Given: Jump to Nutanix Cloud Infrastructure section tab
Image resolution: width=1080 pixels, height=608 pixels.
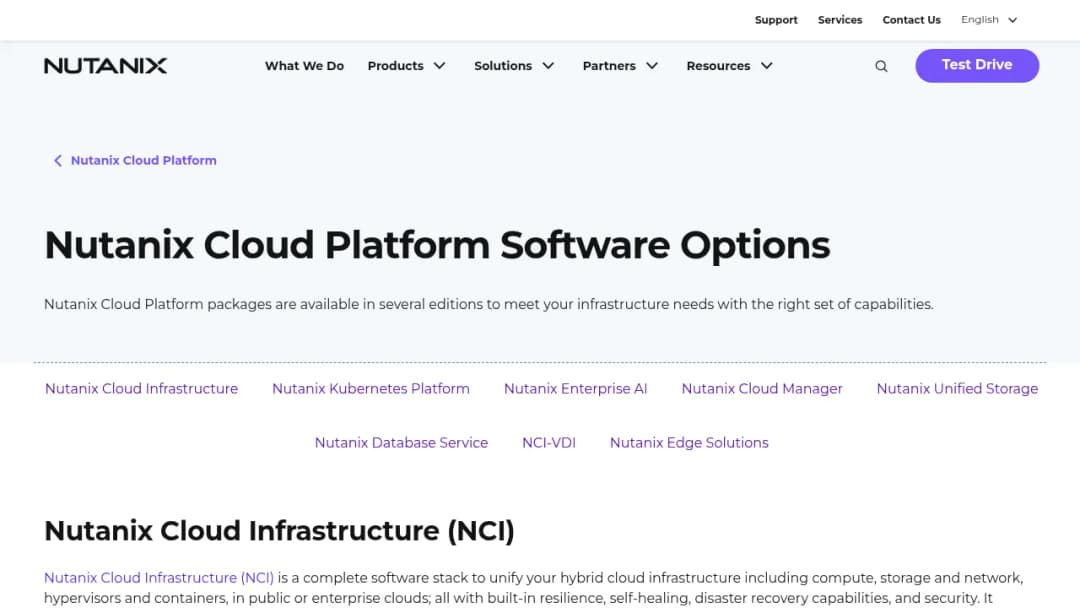Looking at the screenshot, I should point(141,388).
